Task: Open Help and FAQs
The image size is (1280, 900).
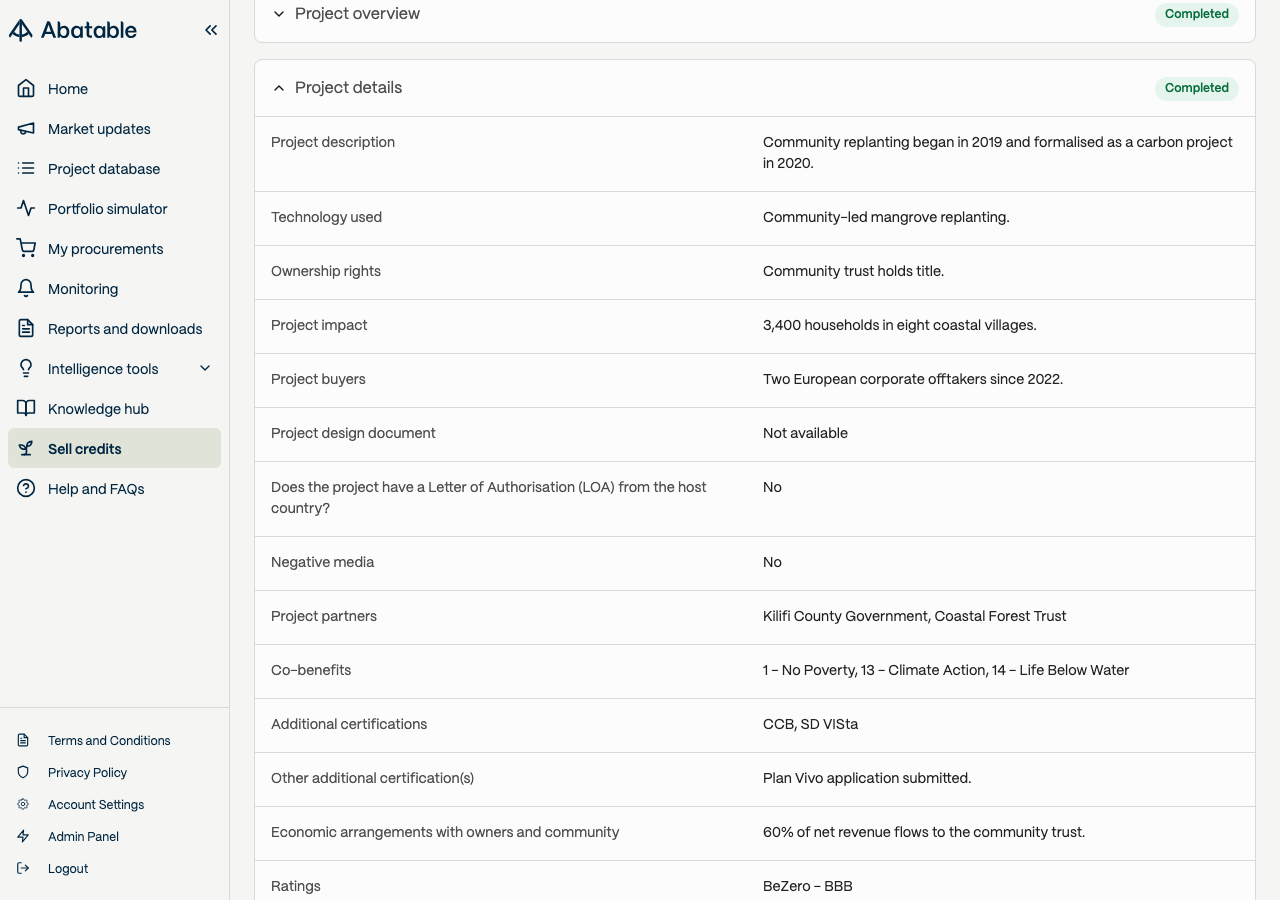Action: [x=114, y=489]
